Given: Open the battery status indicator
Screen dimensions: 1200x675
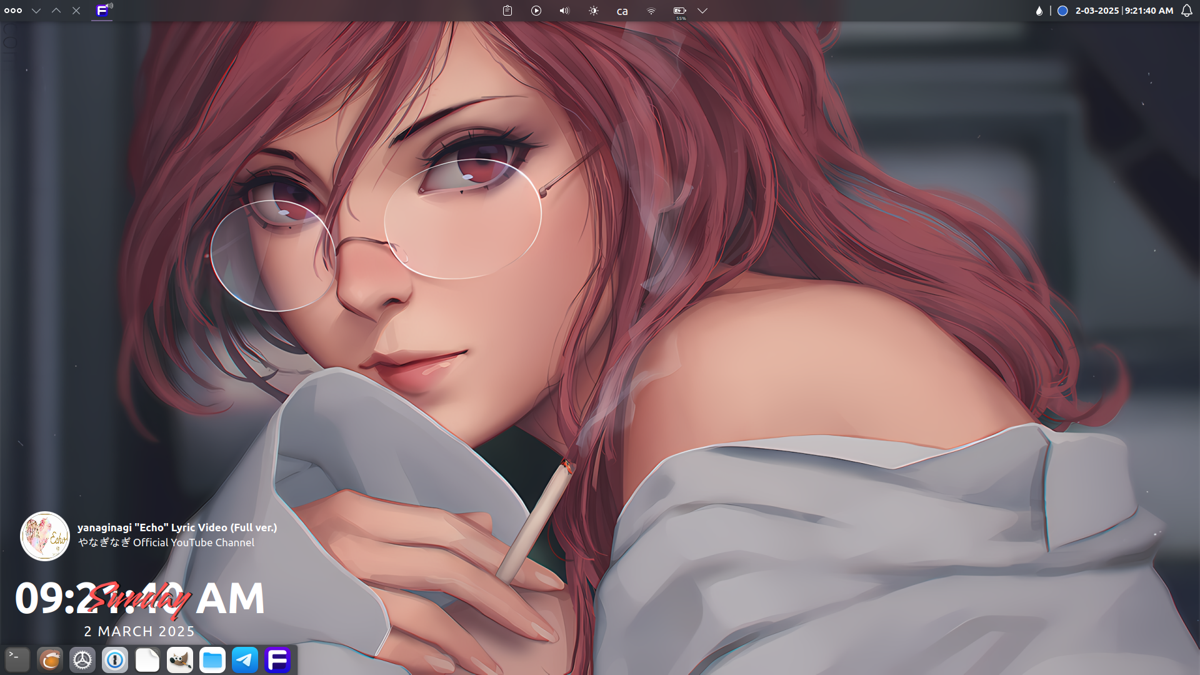Looking at the screenshot, I should 680,11.
